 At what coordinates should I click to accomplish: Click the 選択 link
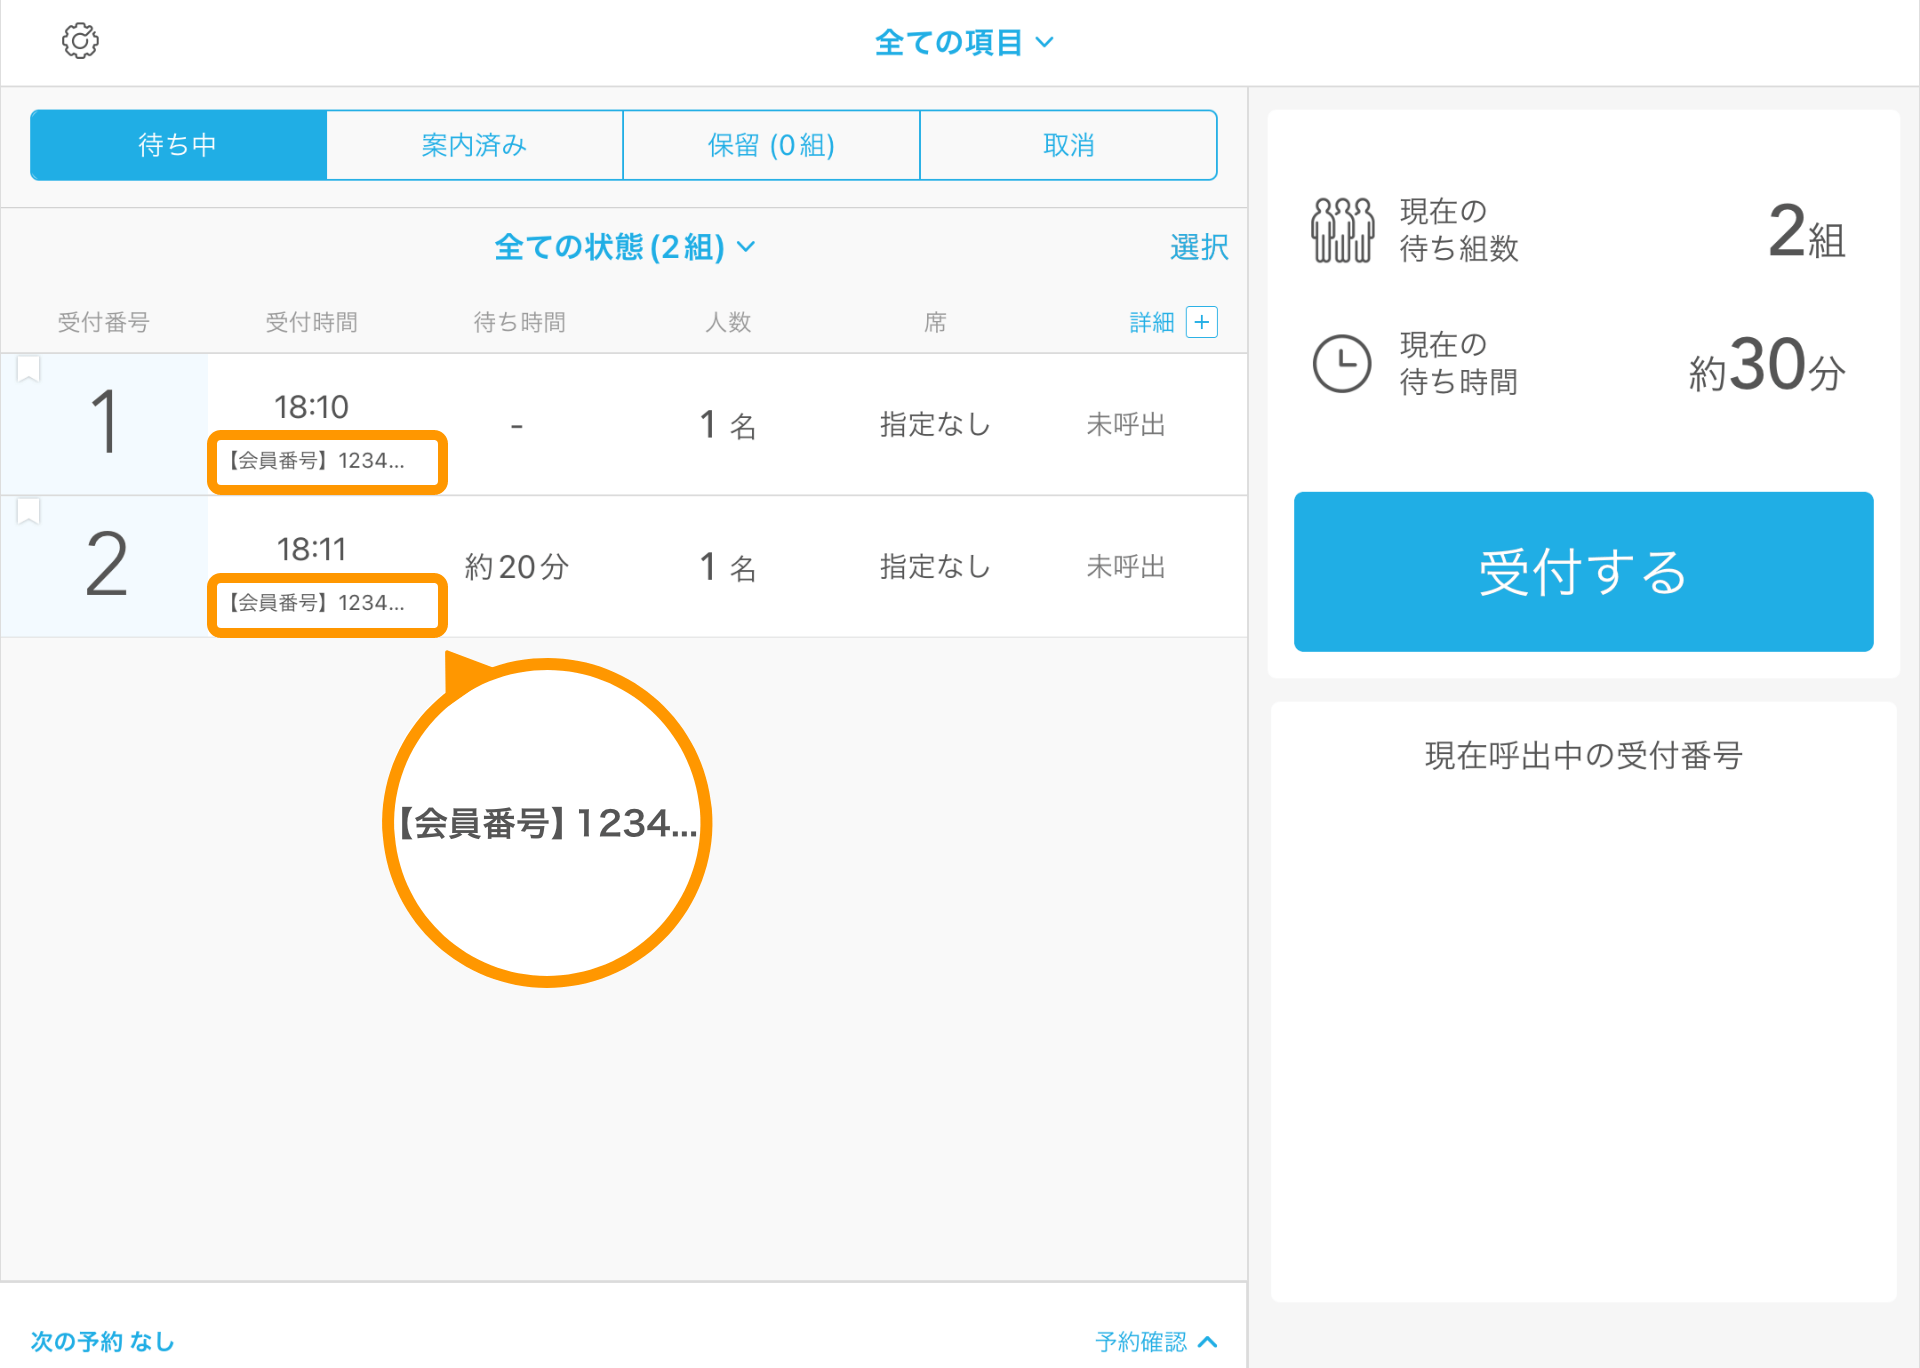1199,247
